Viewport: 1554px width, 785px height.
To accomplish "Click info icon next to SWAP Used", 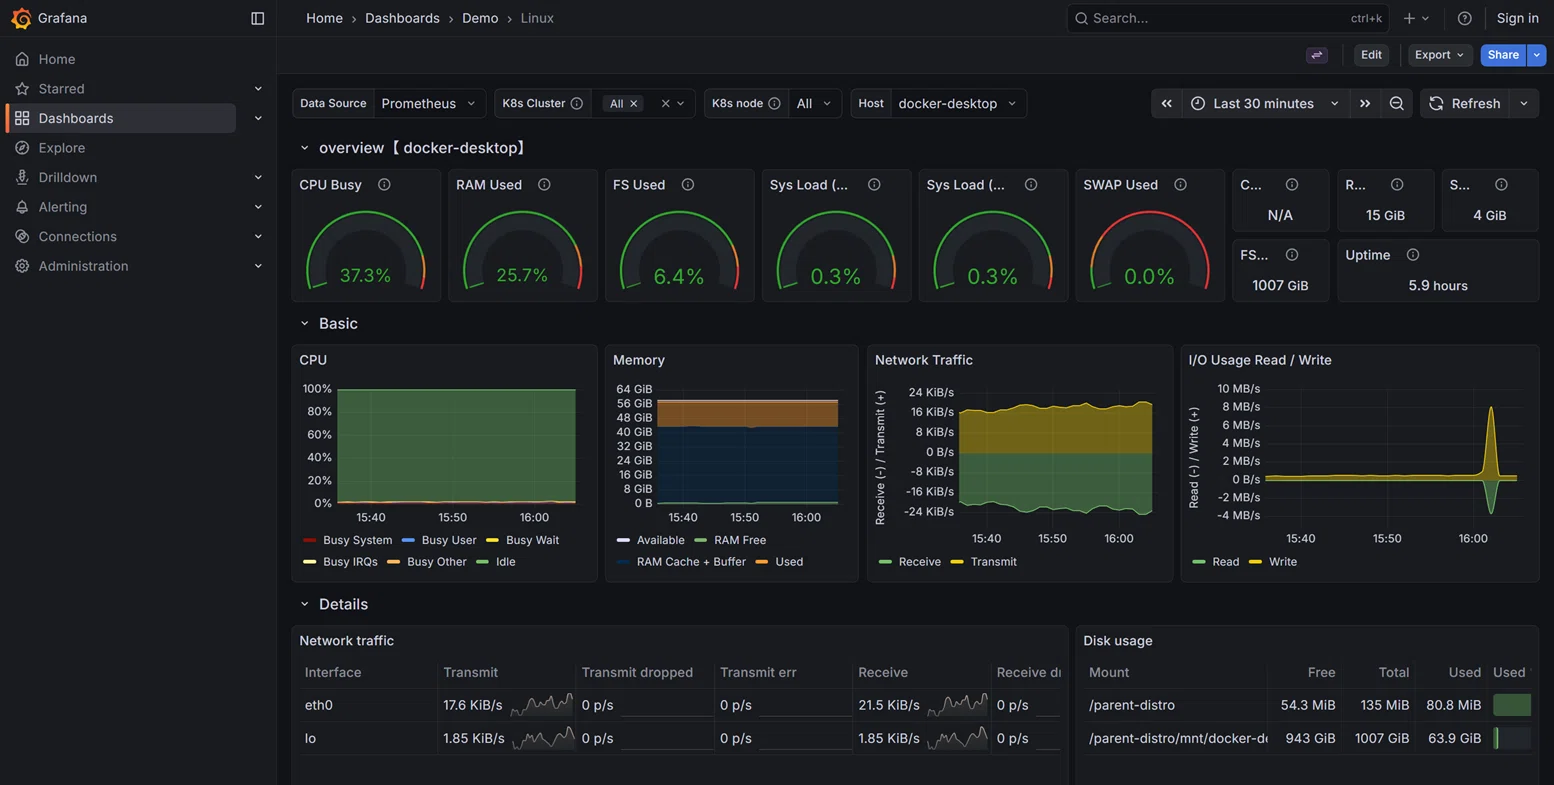I will point(1181,185).
